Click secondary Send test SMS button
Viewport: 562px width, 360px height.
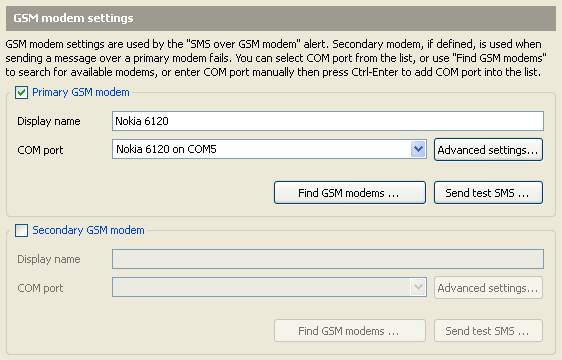(x=488, y=331)
